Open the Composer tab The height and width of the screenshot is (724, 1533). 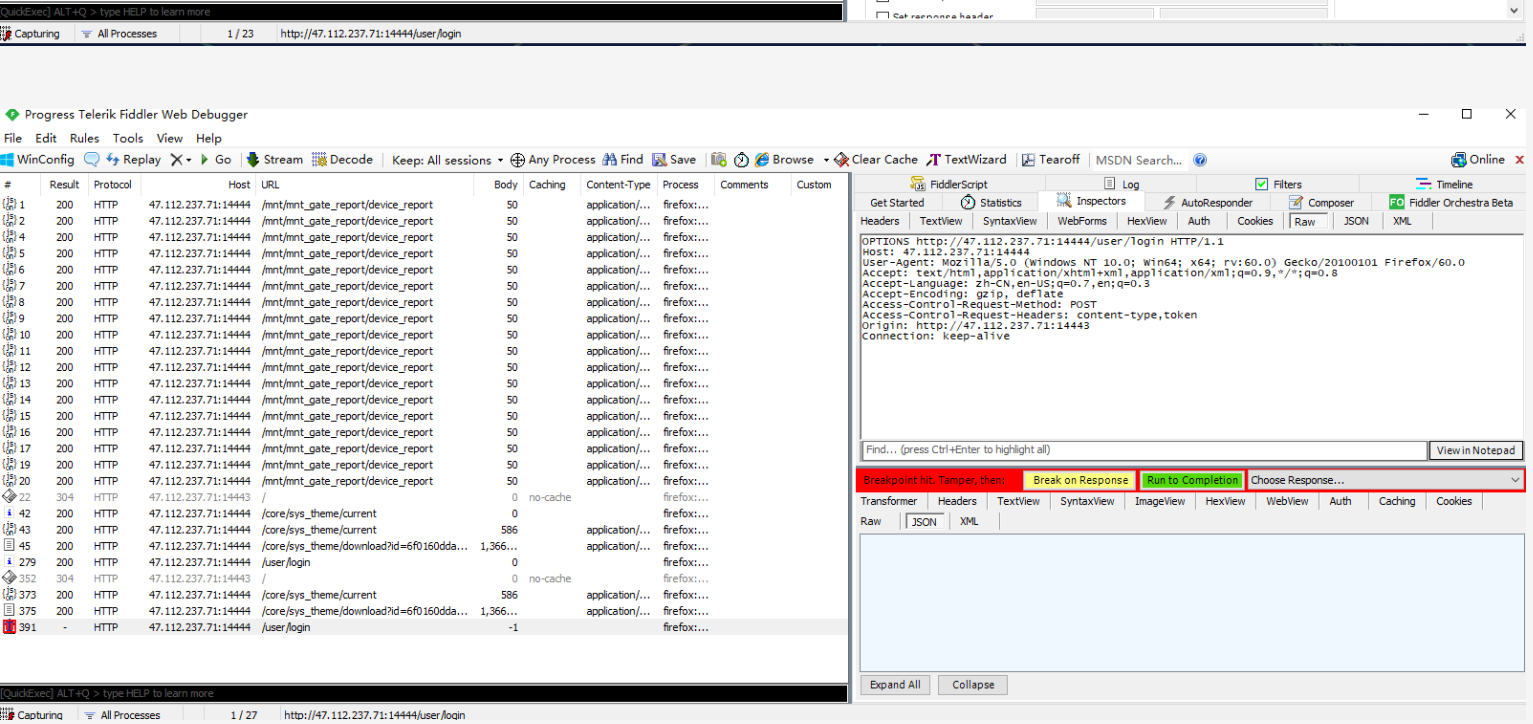(x=1321, y=202)
